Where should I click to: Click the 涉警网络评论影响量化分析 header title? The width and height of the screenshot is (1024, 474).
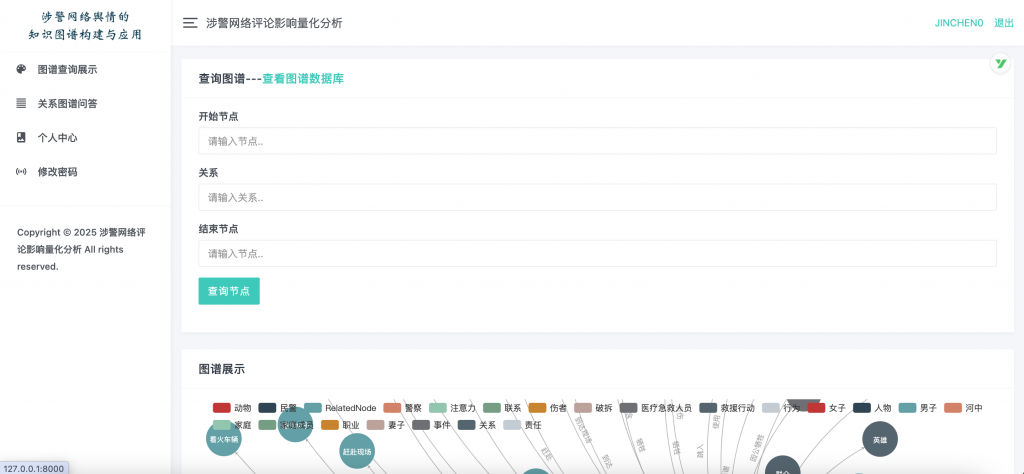274,23
